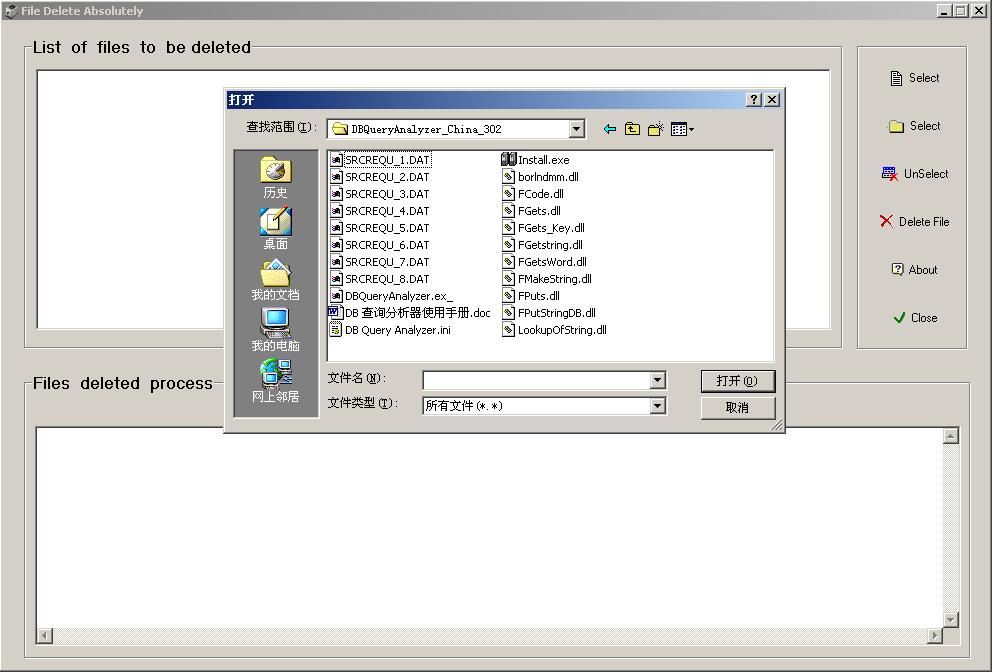
Task: Create new folder icon in dialog toolbar
Action: pos(655,129)
